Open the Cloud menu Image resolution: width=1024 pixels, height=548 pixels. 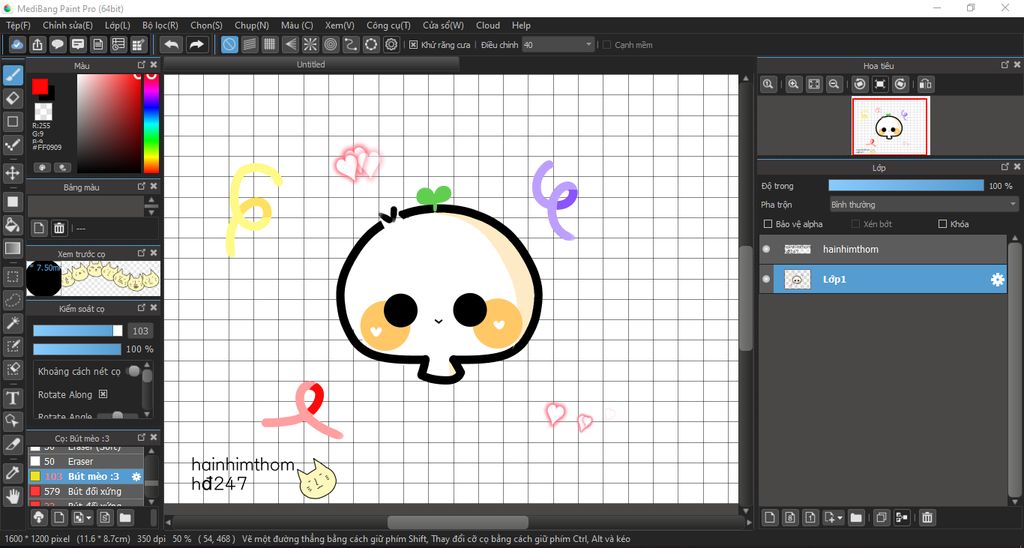tap(488, 25)
